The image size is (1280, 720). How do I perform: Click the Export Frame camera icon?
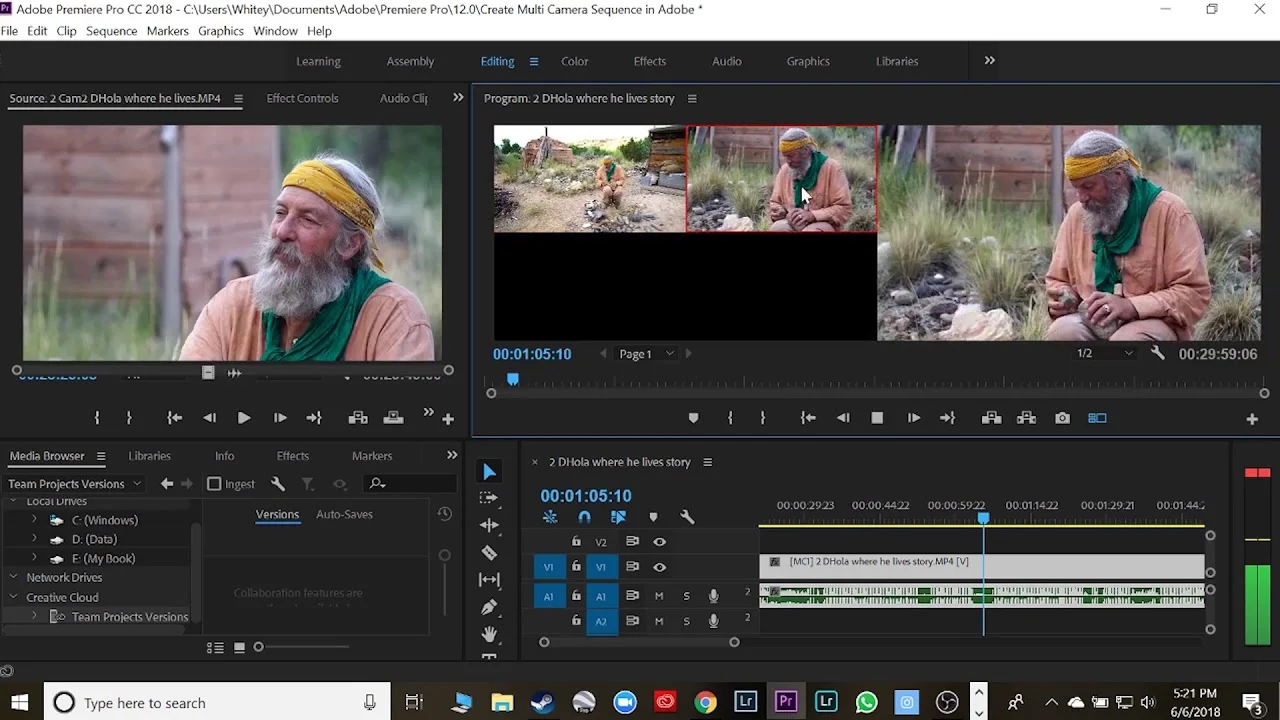click(1062, 418)
